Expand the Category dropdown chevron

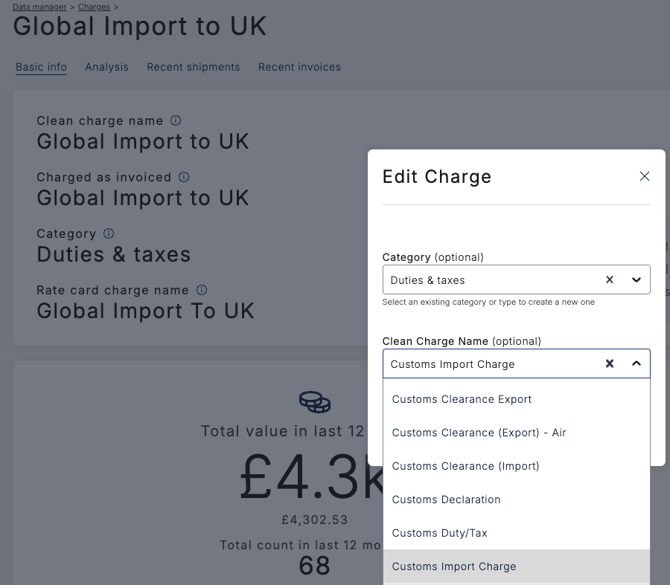[x=636, y=280]
